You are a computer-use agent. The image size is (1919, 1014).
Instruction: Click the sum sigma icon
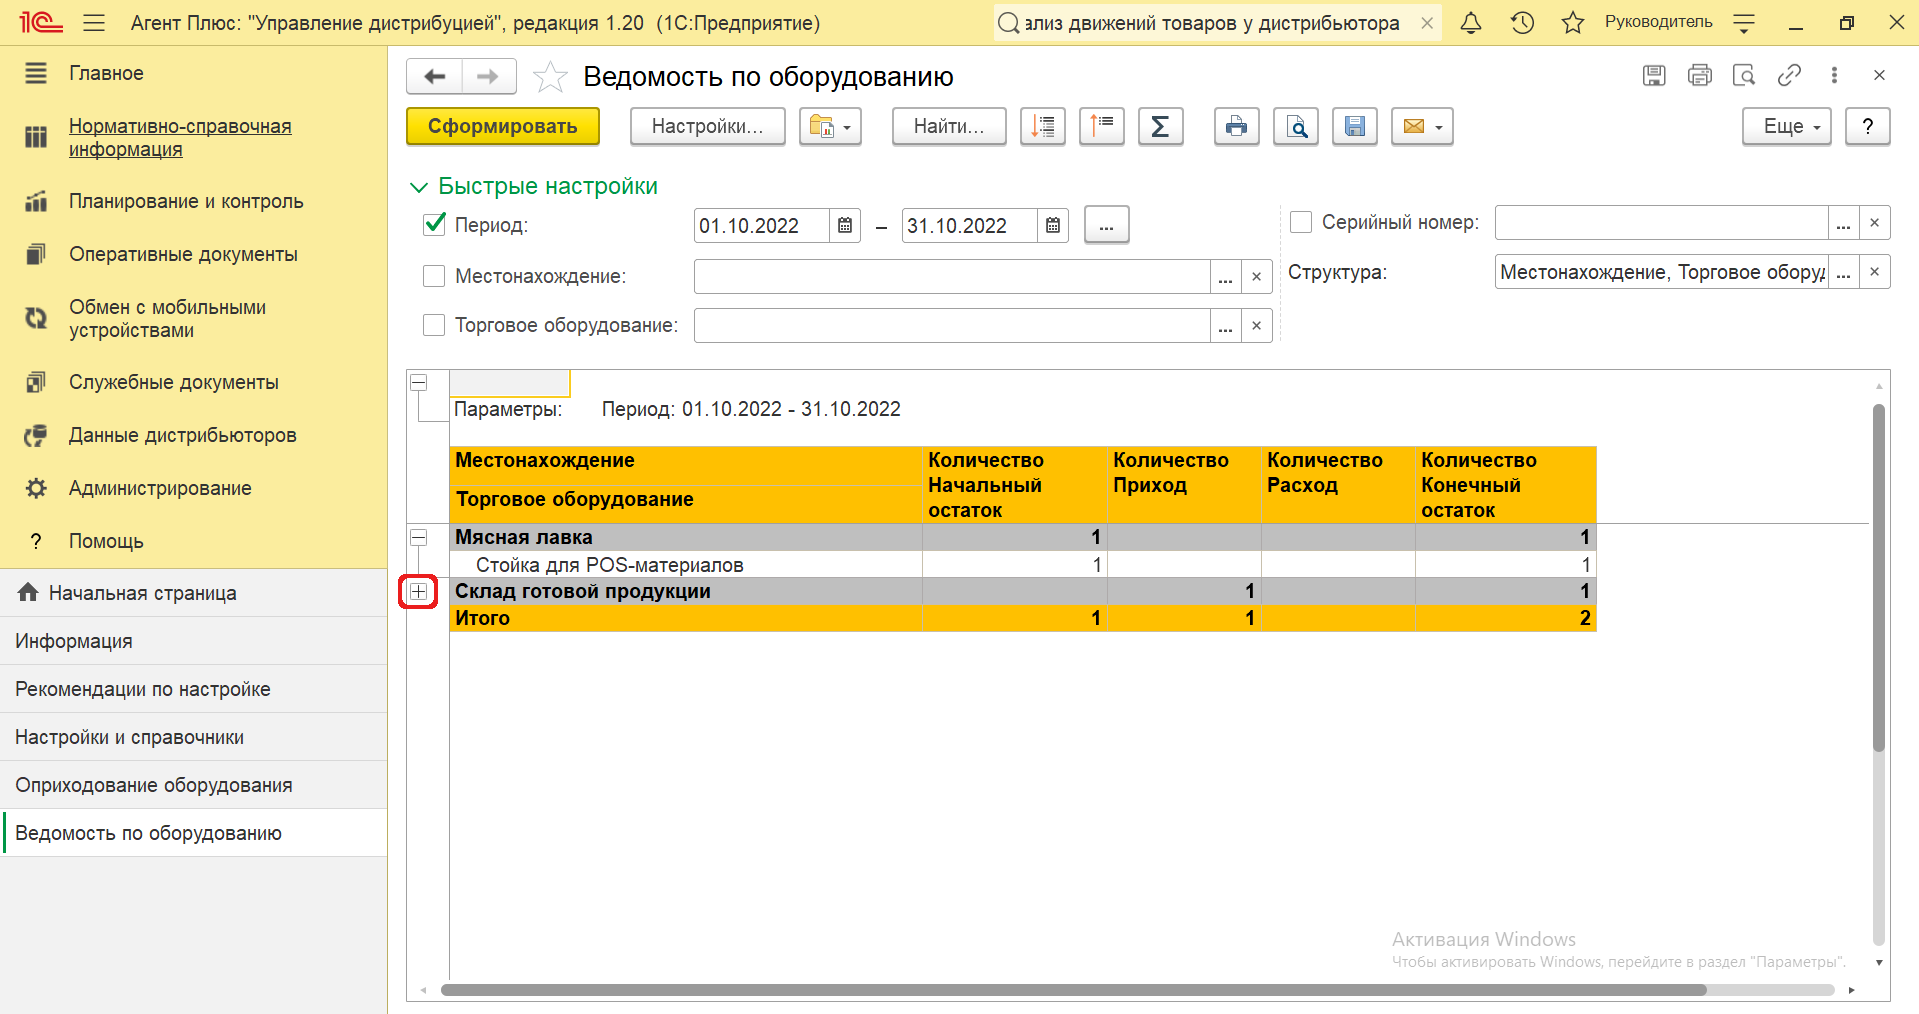pyautogui.click(x=1160, y=126)
